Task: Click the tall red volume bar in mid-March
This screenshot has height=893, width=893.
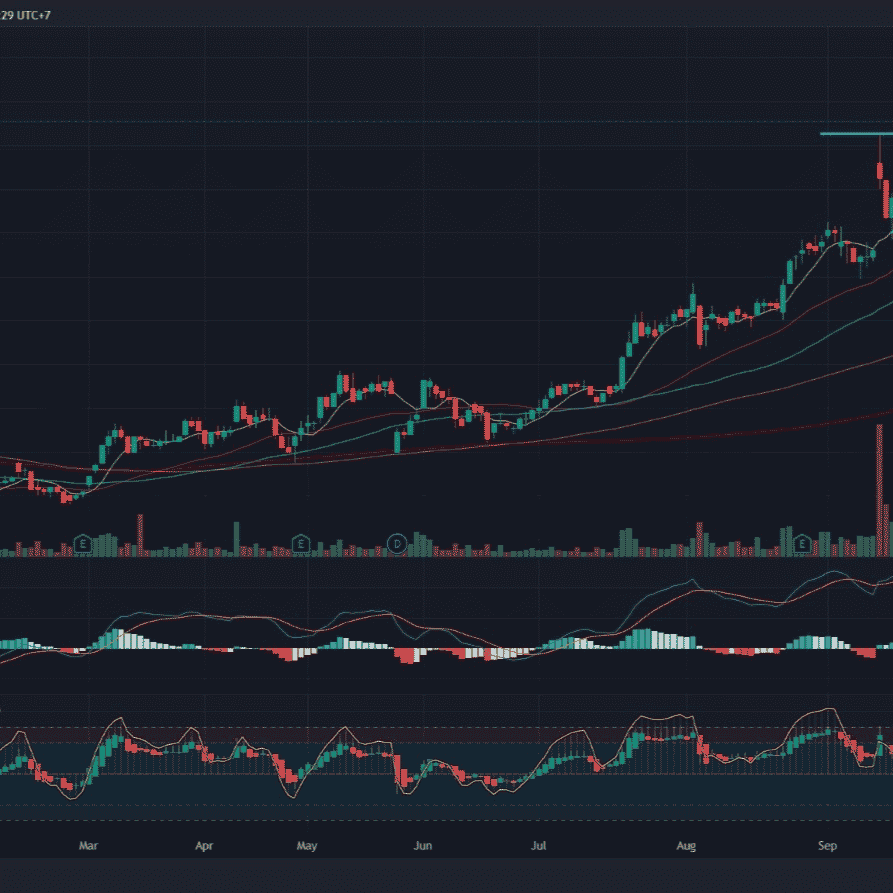Action: click(140, 535)
